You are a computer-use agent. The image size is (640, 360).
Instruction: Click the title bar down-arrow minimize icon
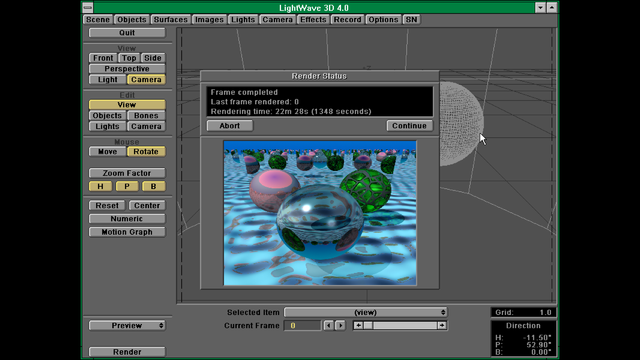(540, 8)
